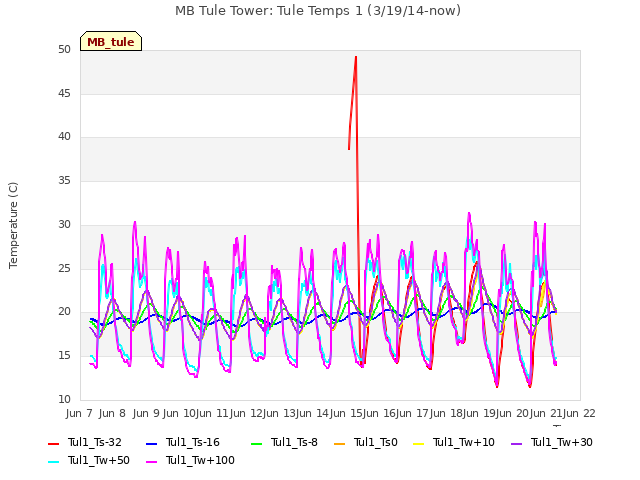Select the Tul1_Ts0 legend label

point(376,442)
